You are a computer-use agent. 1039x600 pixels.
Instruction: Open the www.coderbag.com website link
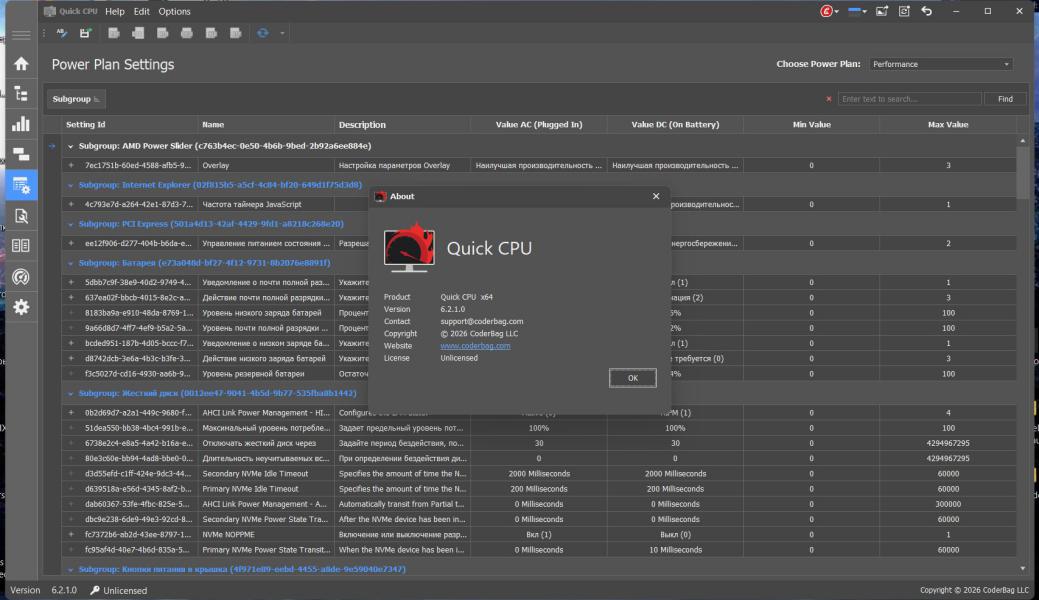point(475,346)
